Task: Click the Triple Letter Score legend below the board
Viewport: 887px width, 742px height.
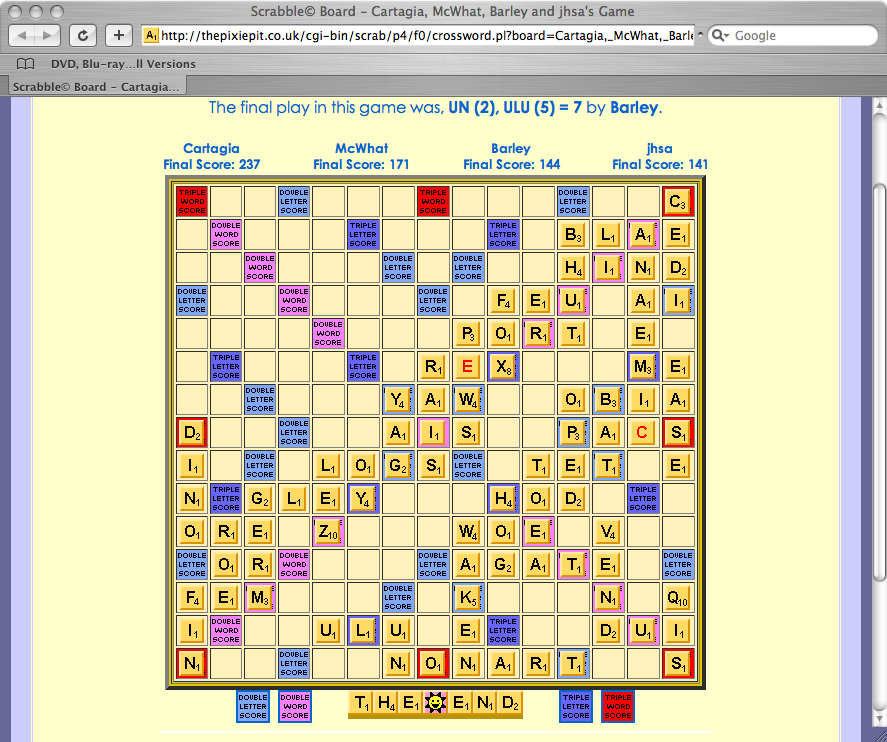Action: [576, 706]
